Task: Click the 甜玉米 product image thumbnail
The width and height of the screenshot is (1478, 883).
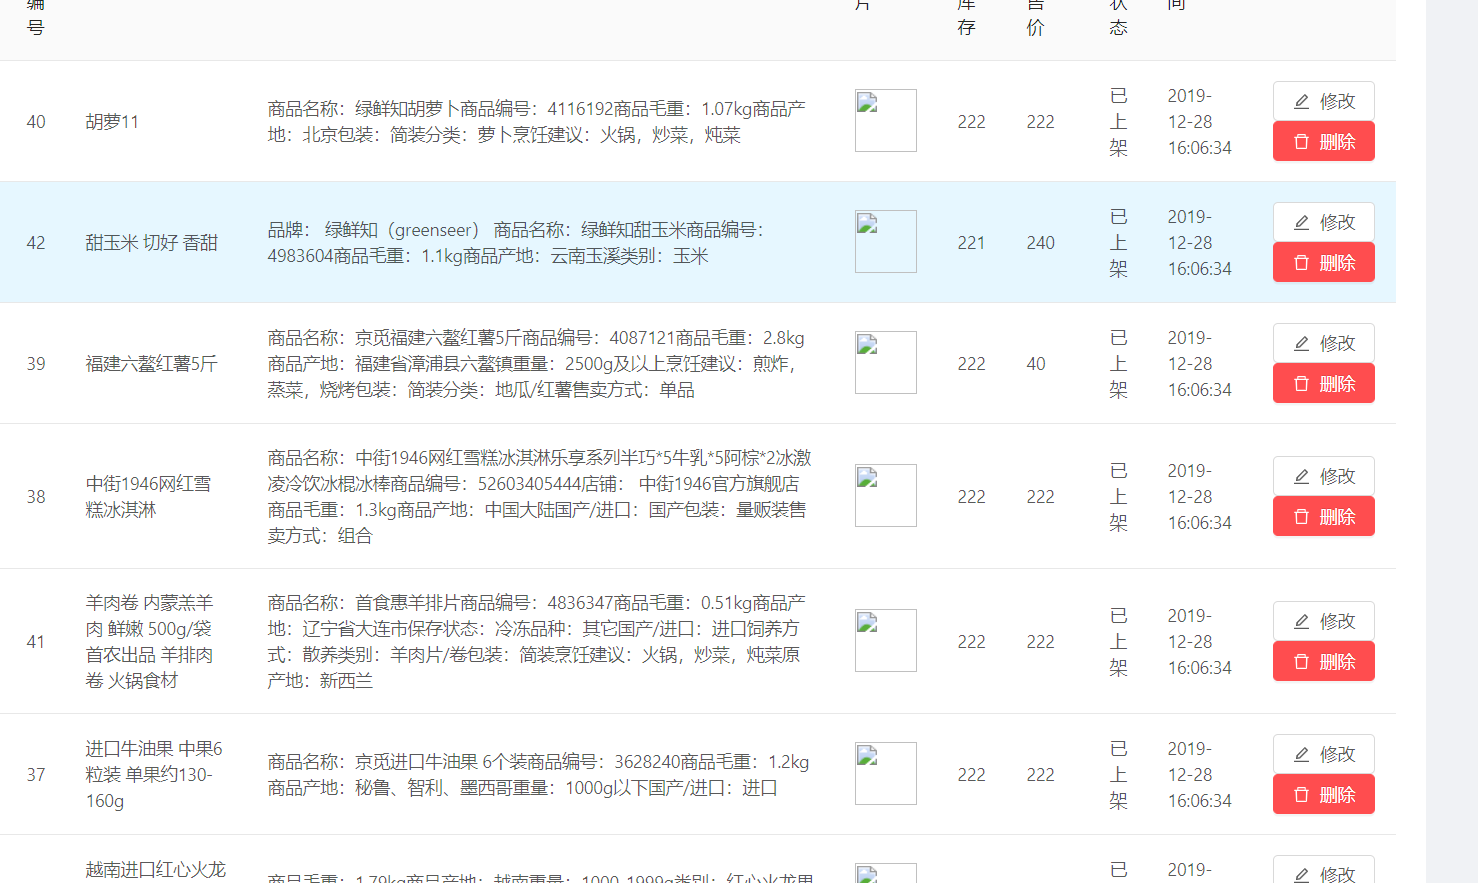Action: coord(886,242)
